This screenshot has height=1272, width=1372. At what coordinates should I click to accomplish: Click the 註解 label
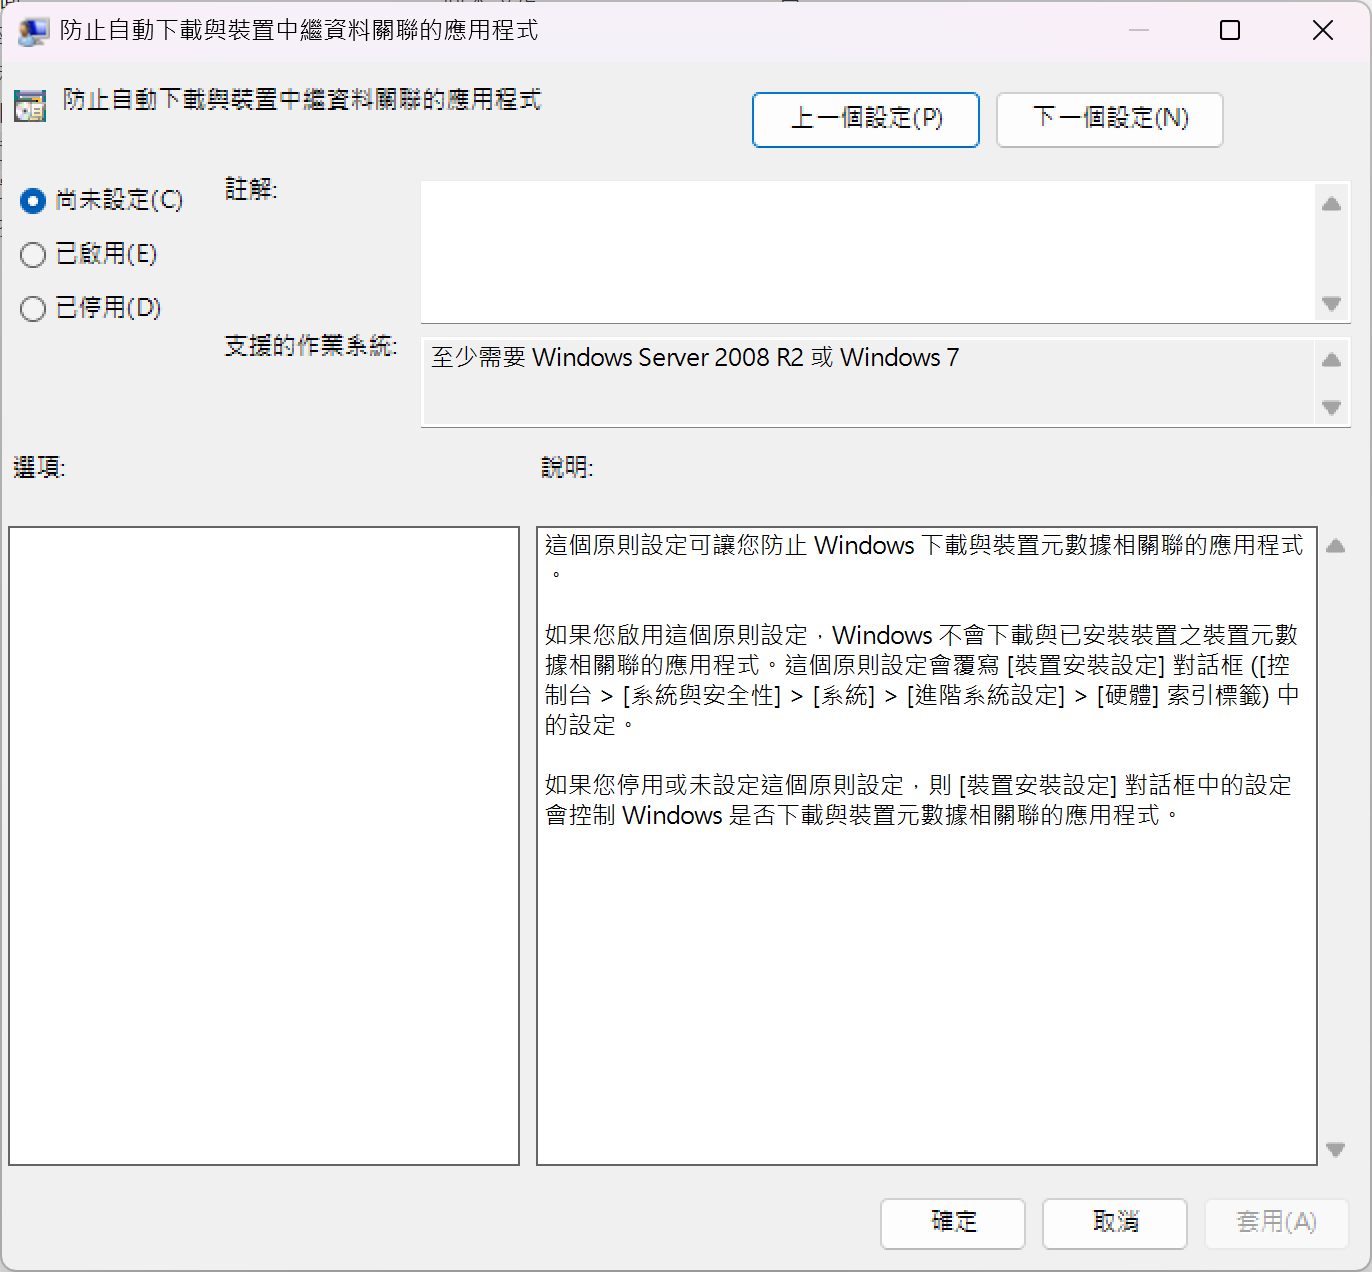click(251, 189)
